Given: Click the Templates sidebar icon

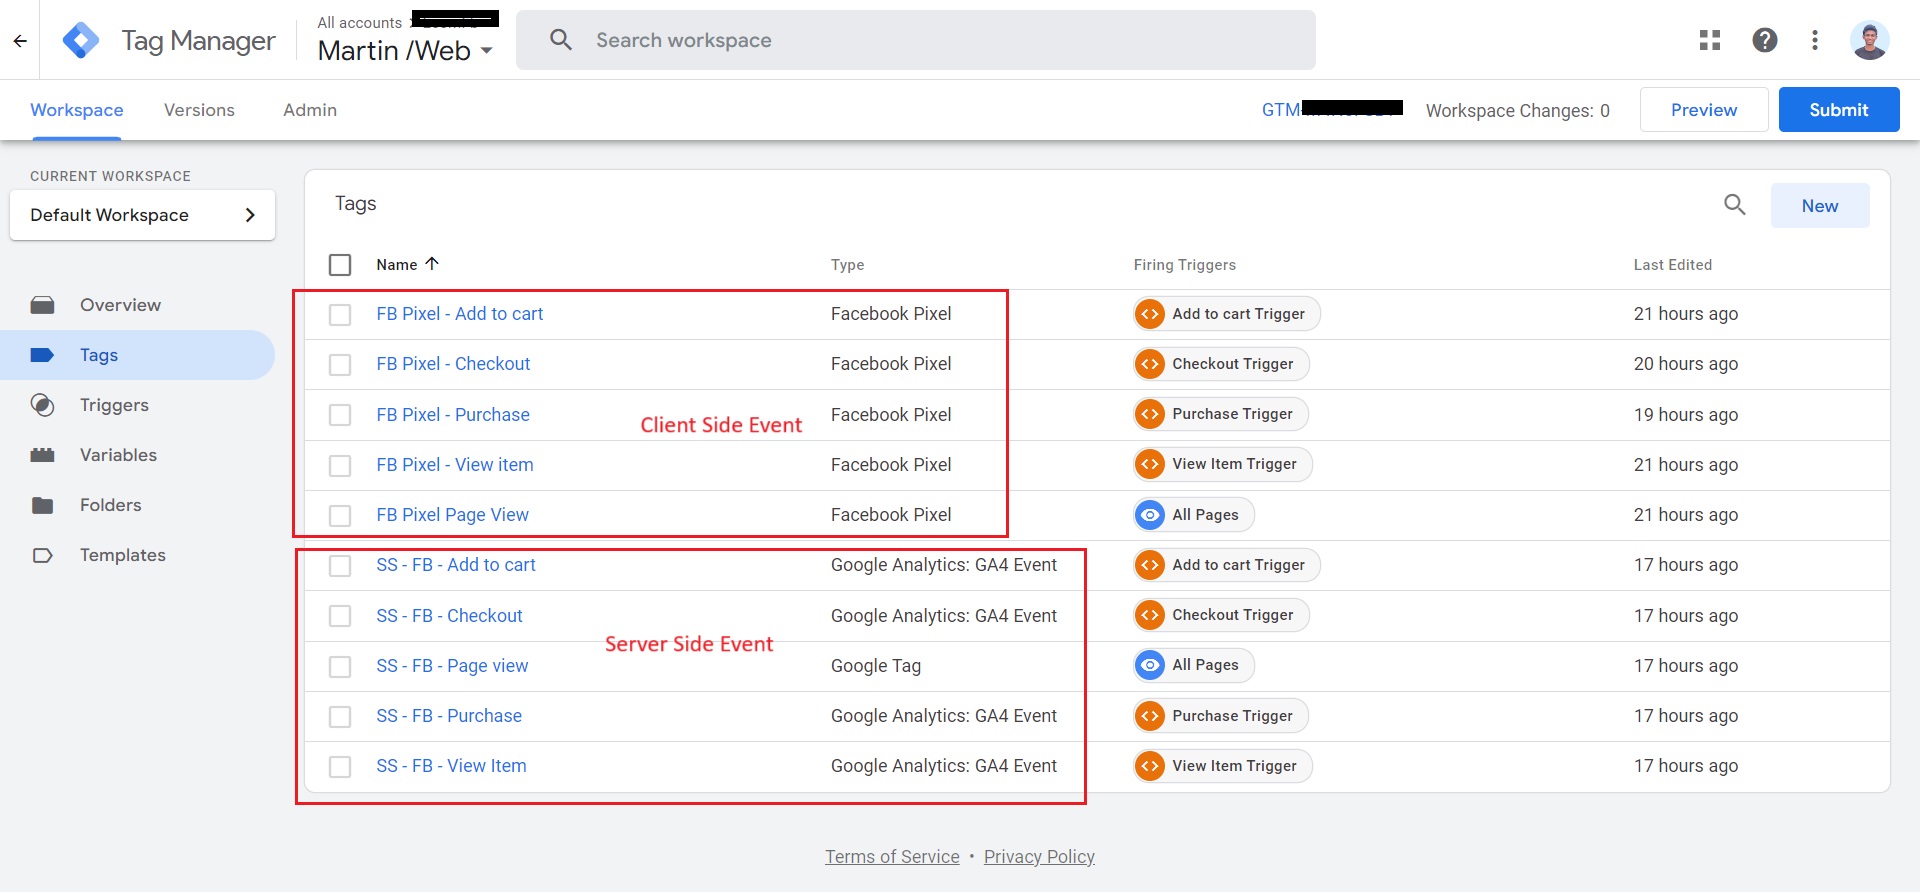Looking at the screenshot, I should coord(42,555).
